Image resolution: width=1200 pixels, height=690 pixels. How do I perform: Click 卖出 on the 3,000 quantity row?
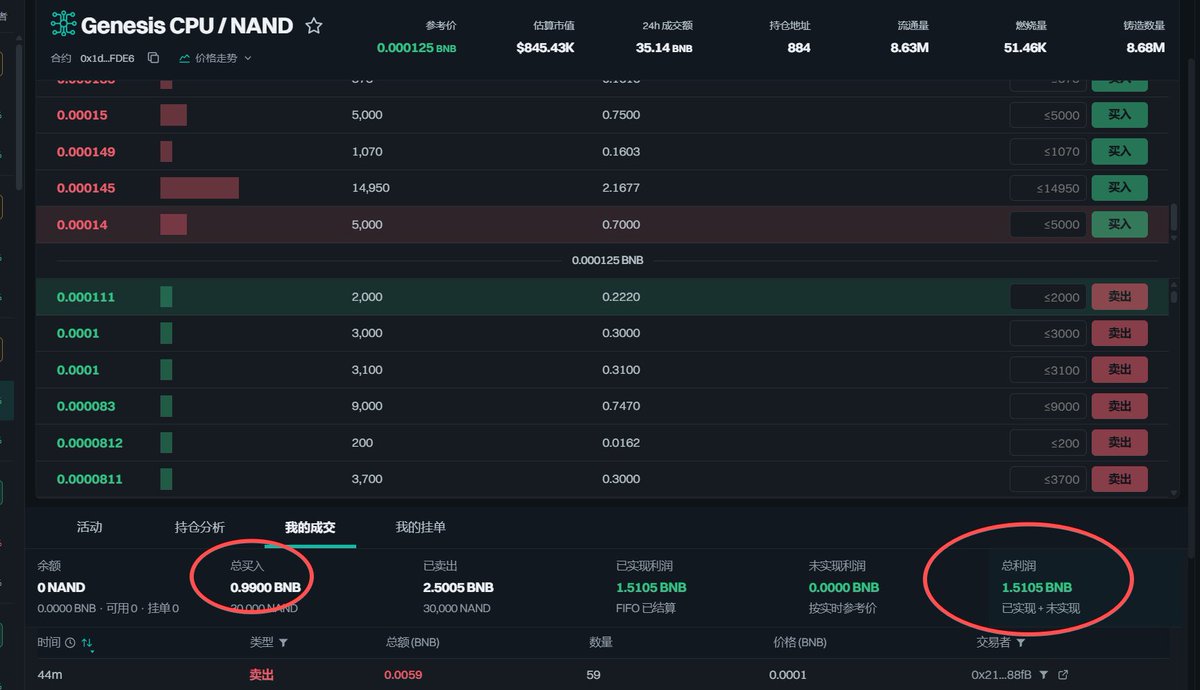point(1119,333)
